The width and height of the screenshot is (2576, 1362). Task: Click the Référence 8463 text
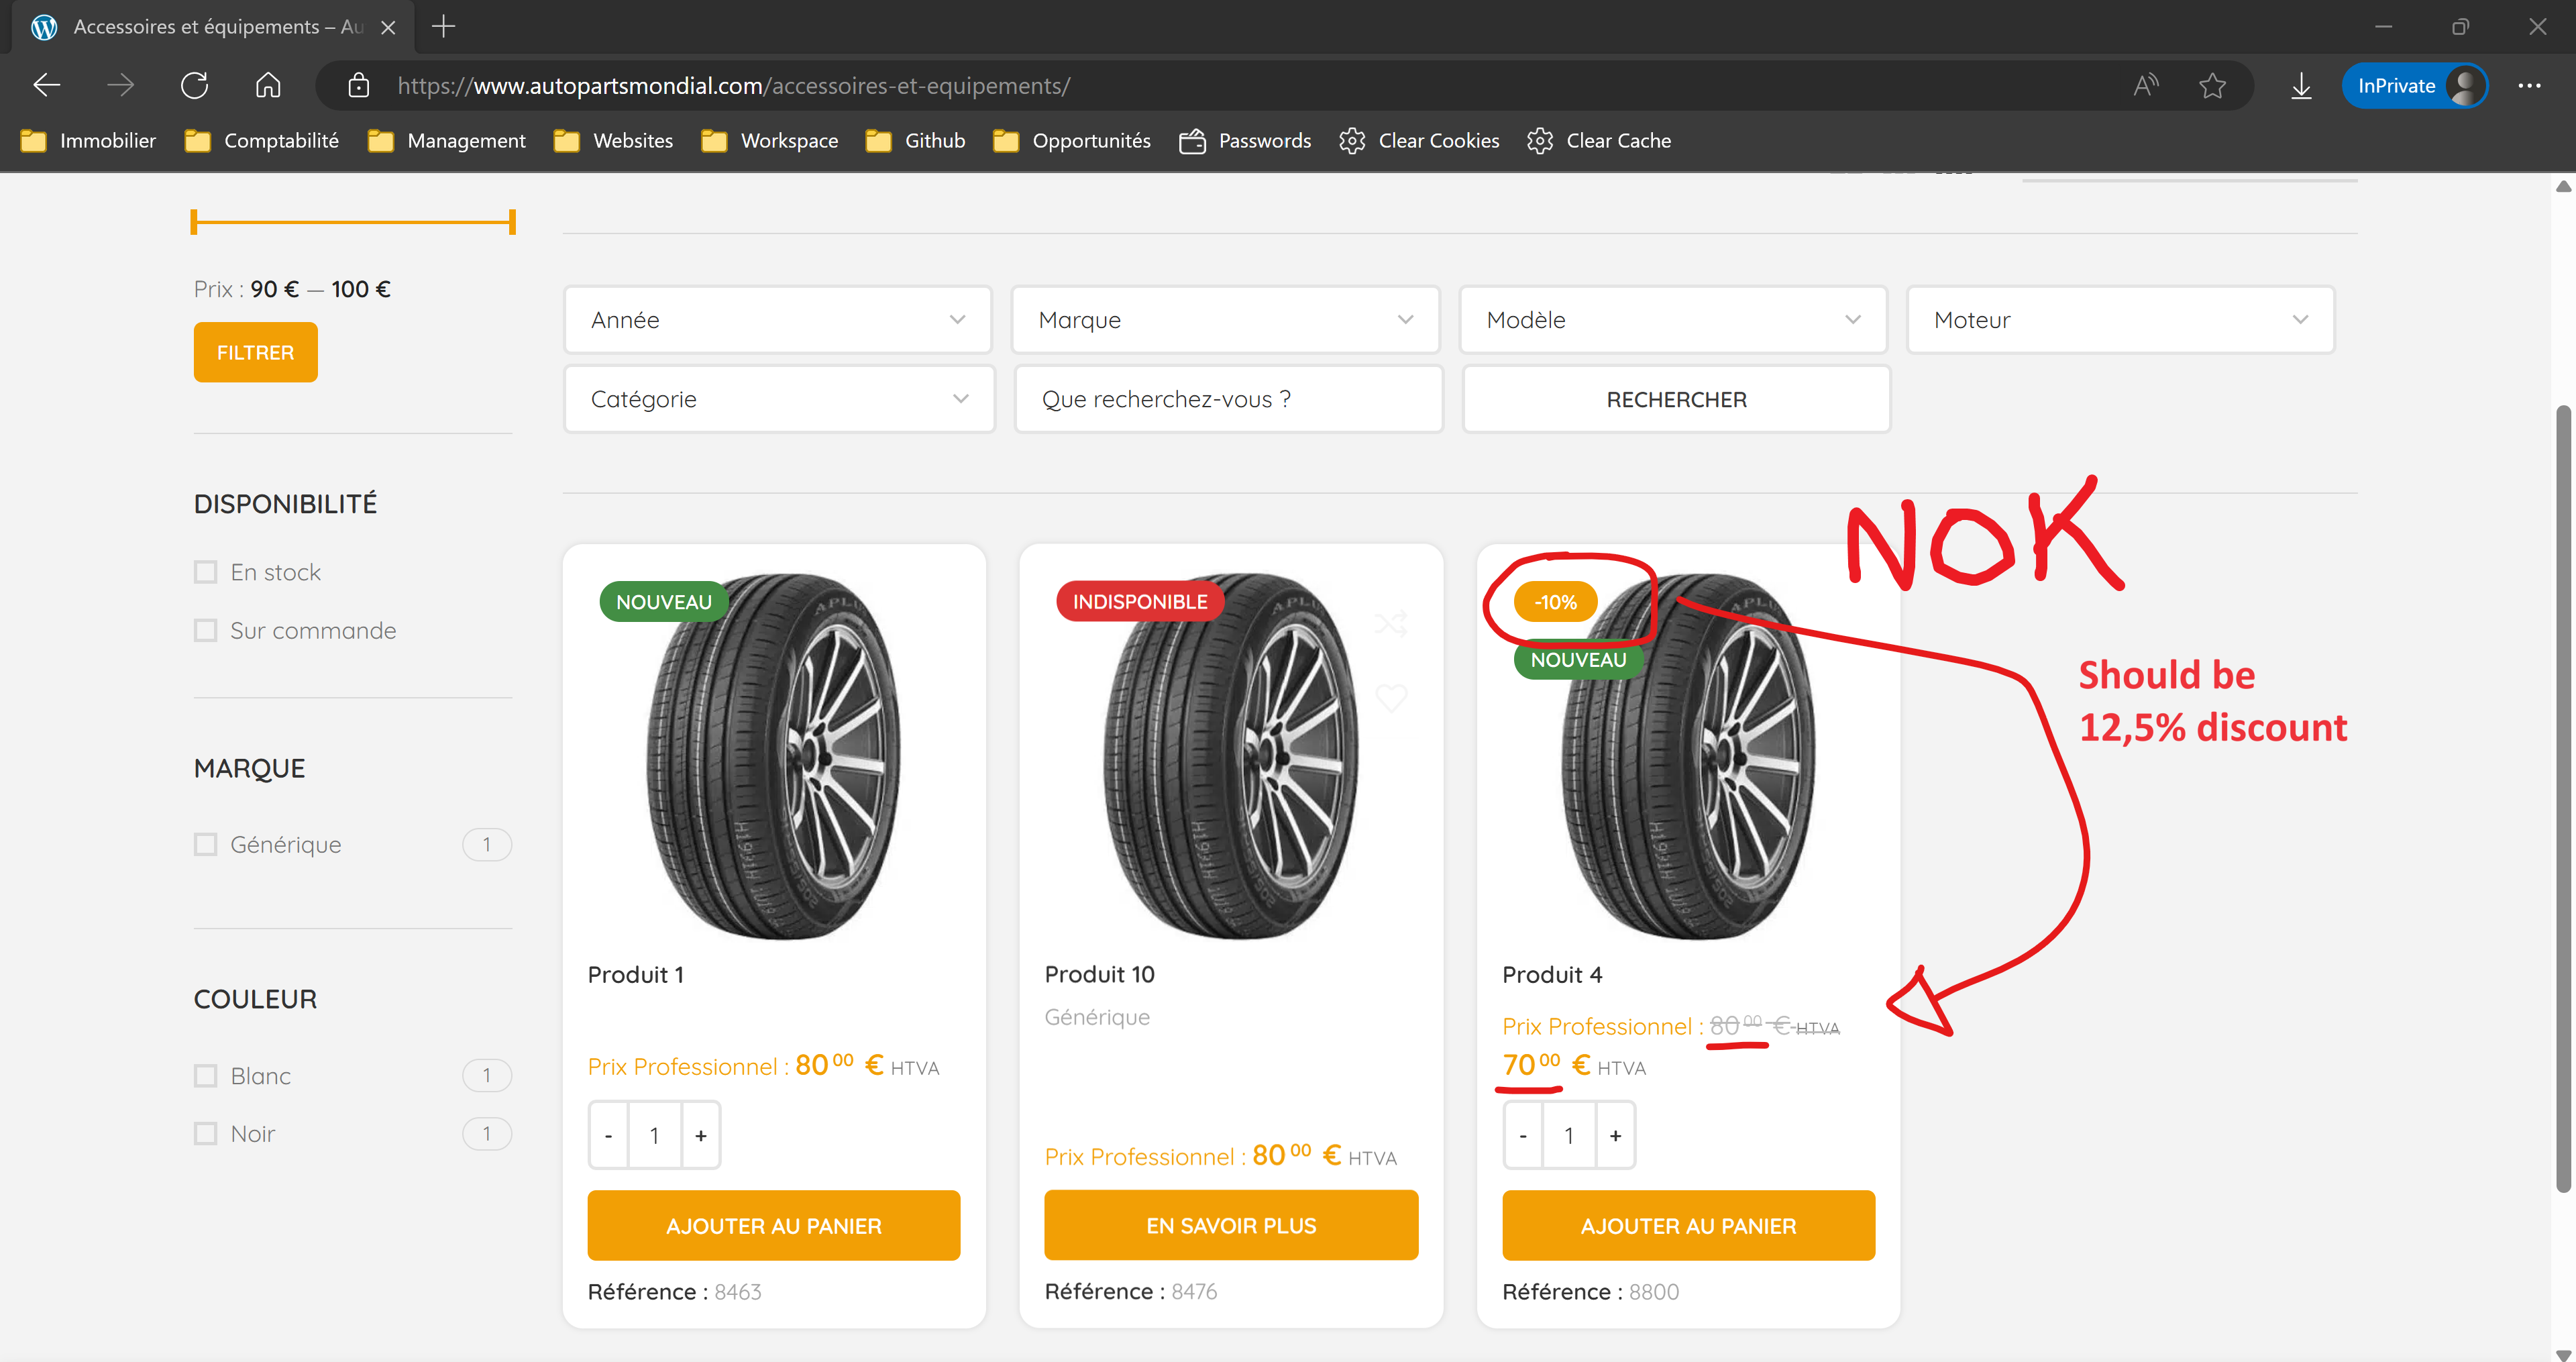[674, 1292]
